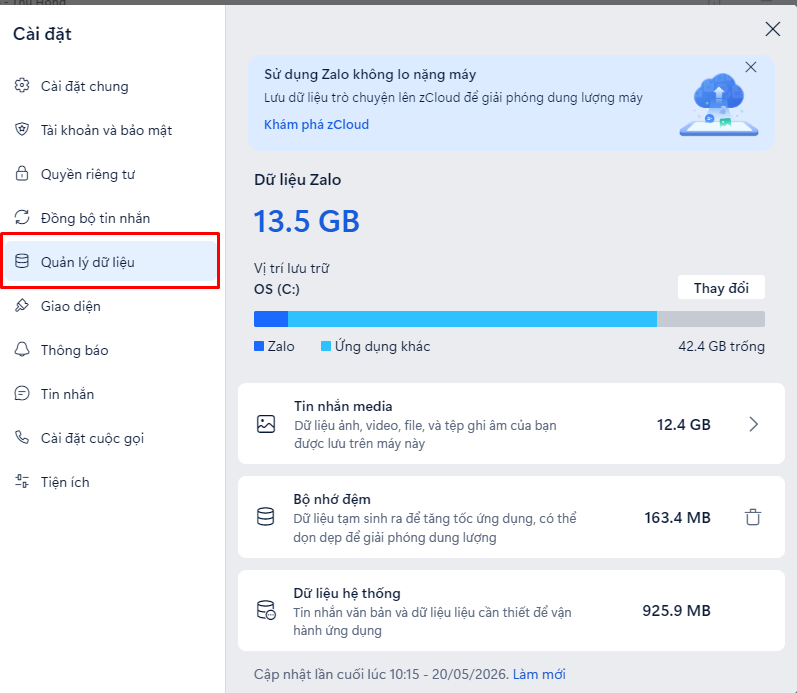Dismiss the zCloud promotion banner
Screen dimensions: 797x693
click(751, 67)
